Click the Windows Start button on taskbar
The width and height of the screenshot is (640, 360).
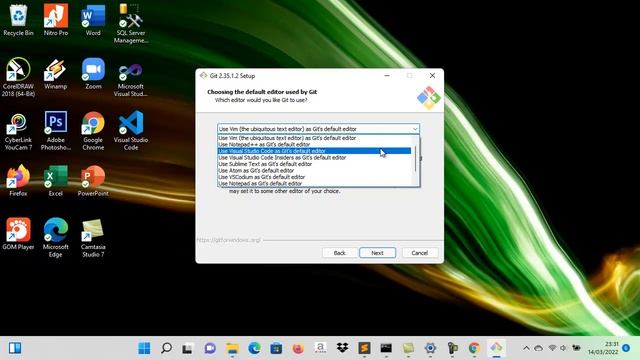(x=144, y=348)
